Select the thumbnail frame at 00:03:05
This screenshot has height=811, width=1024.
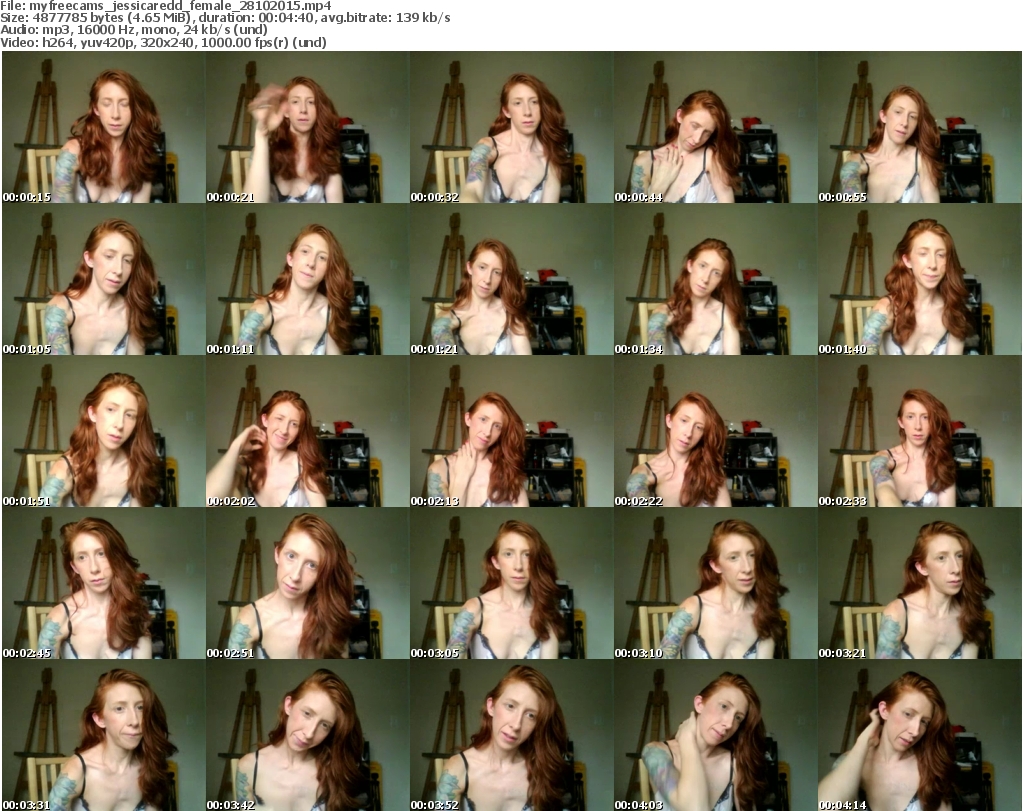pos(511,583)
